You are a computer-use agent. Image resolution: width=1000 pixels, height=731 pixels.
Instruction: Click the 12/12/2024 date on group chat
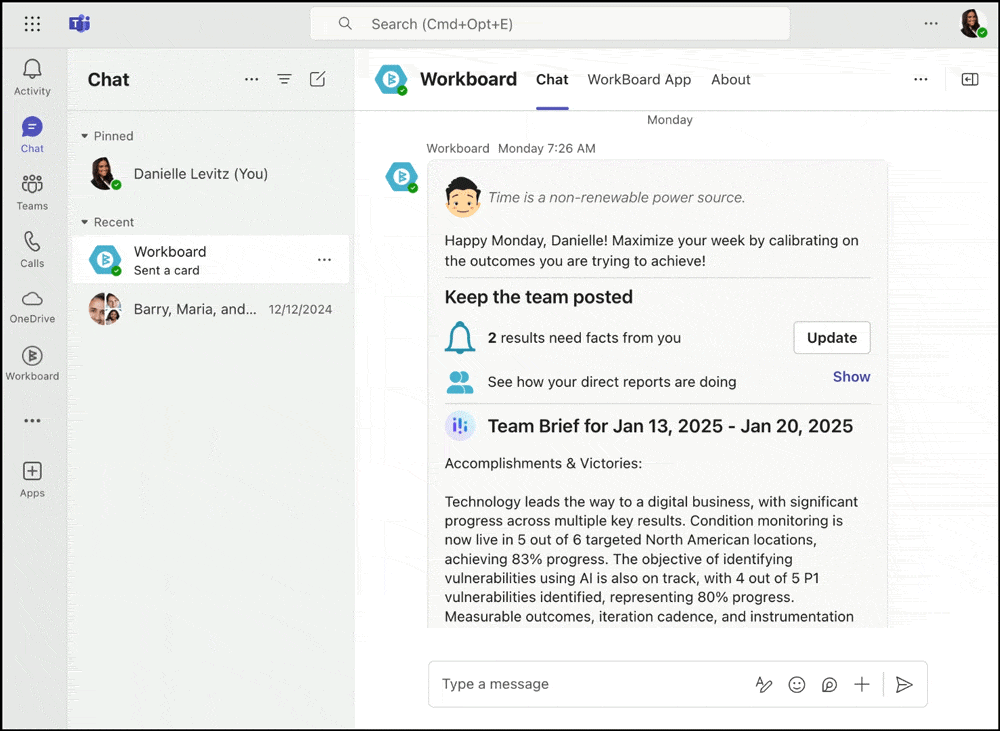300,309
